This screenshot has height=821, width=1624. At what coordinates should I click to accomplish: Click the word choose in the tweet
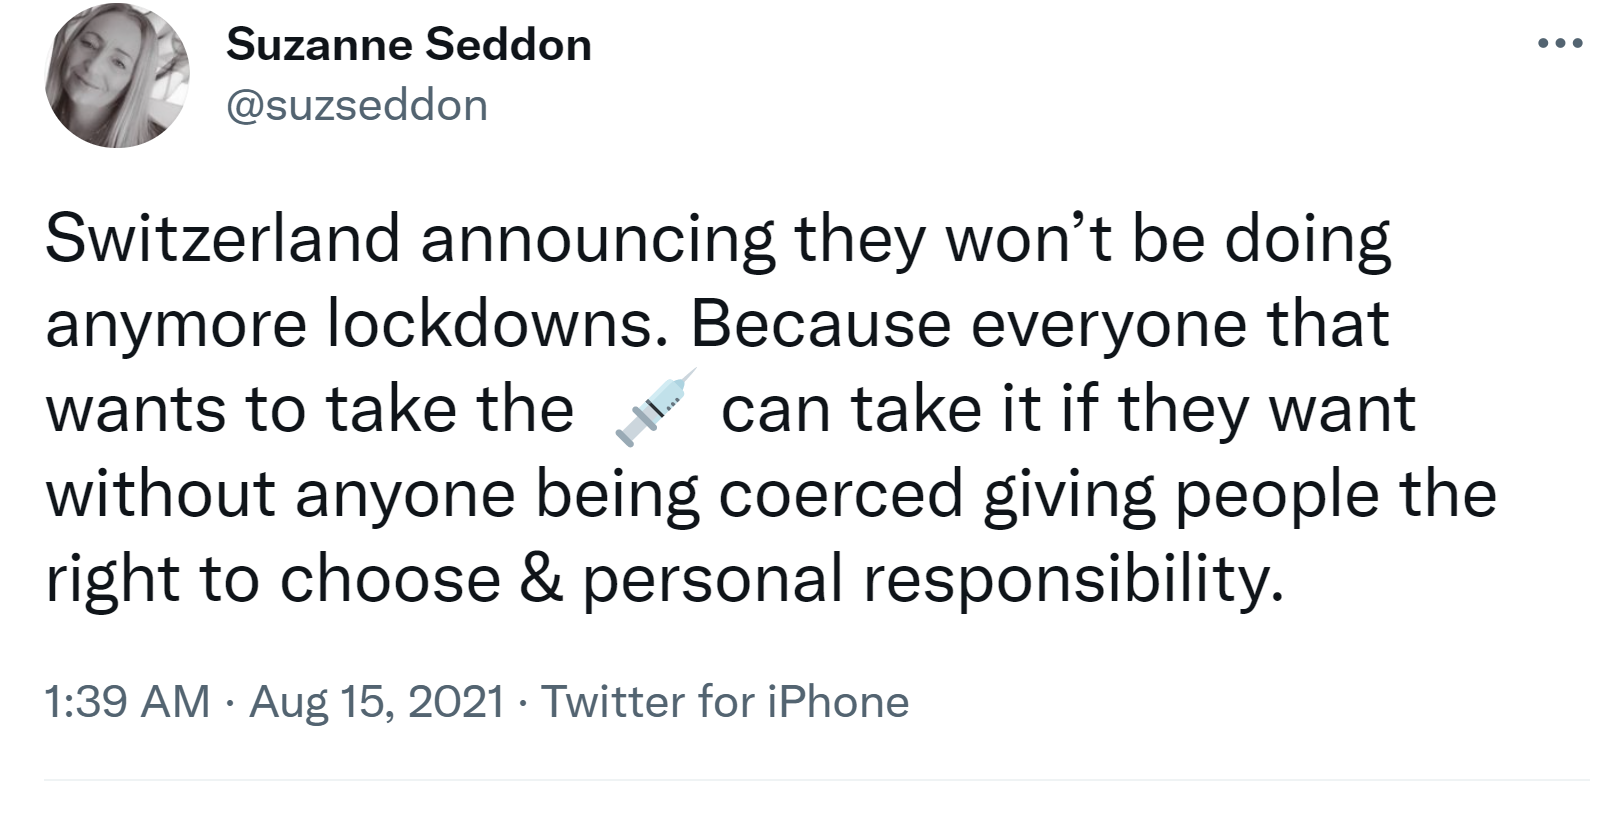[390, 579]
